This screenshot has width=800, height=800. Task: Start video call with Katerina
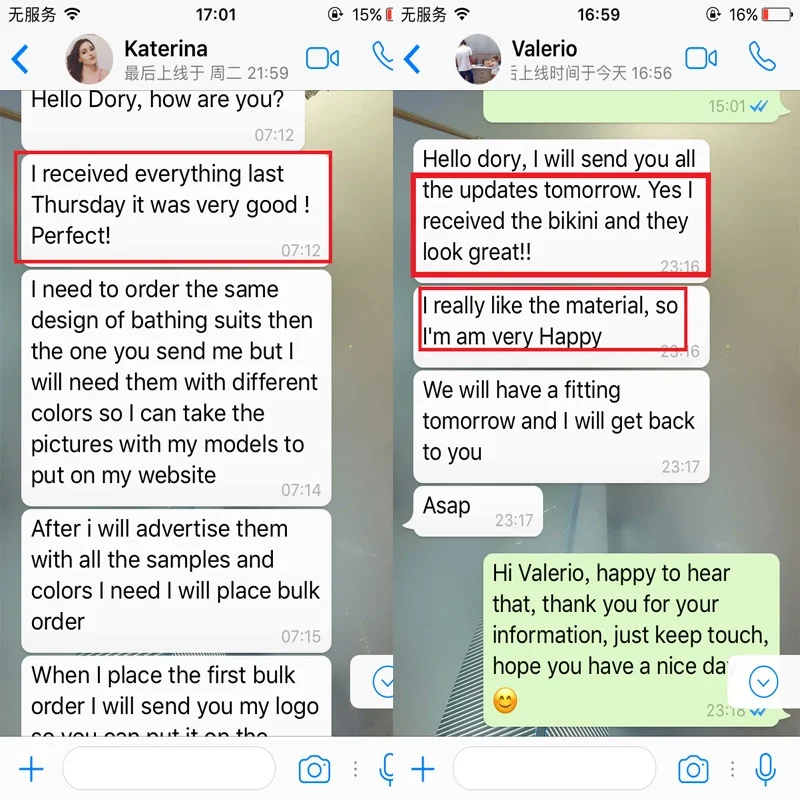pos(322,58)
